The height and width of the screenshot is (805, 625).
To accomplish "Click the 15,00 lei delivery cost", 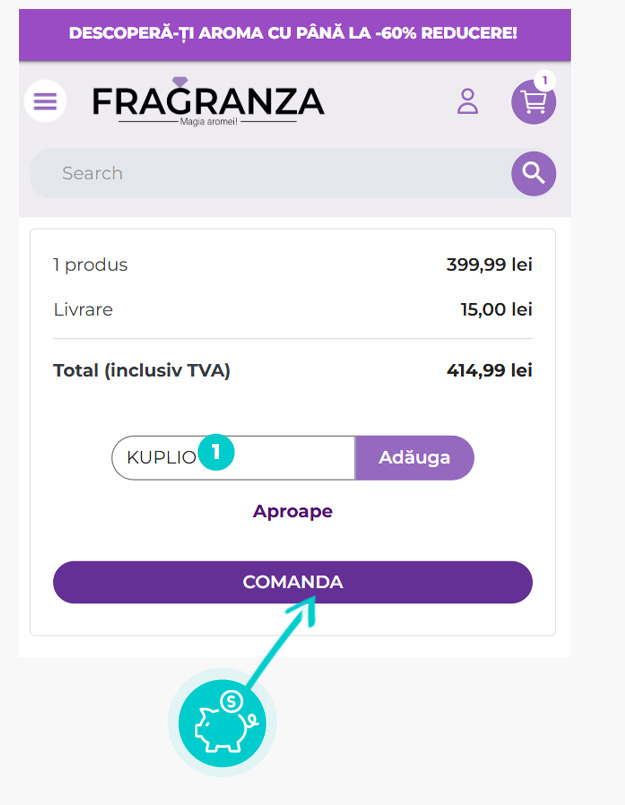I will pos(496,310).
